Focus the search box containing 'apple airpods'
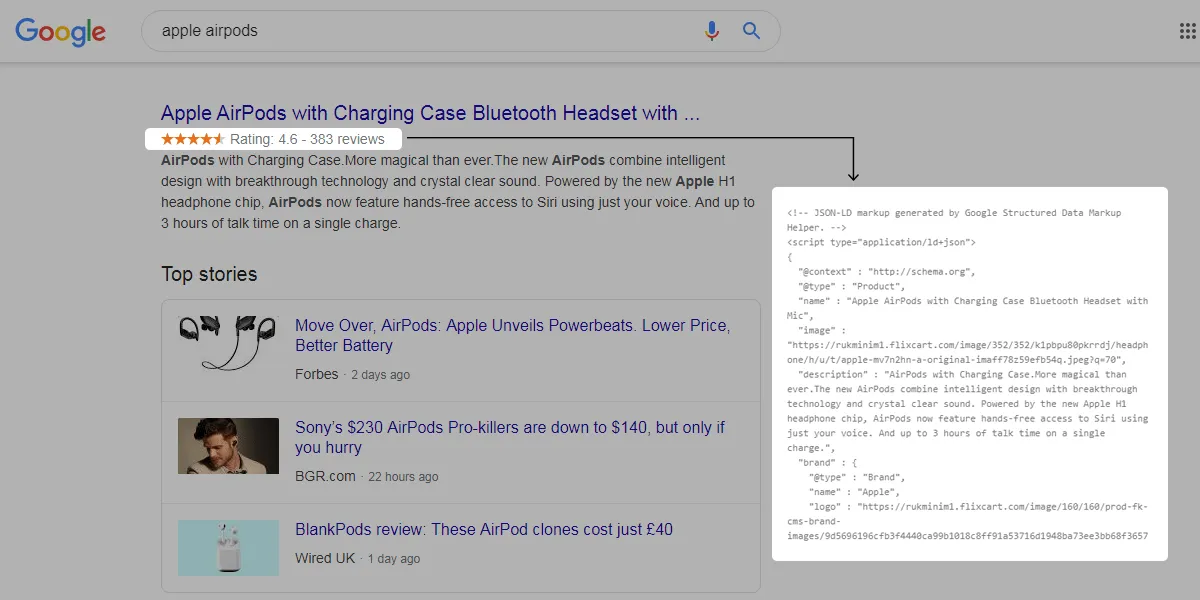1200x600 pixels. click(420, 31)
